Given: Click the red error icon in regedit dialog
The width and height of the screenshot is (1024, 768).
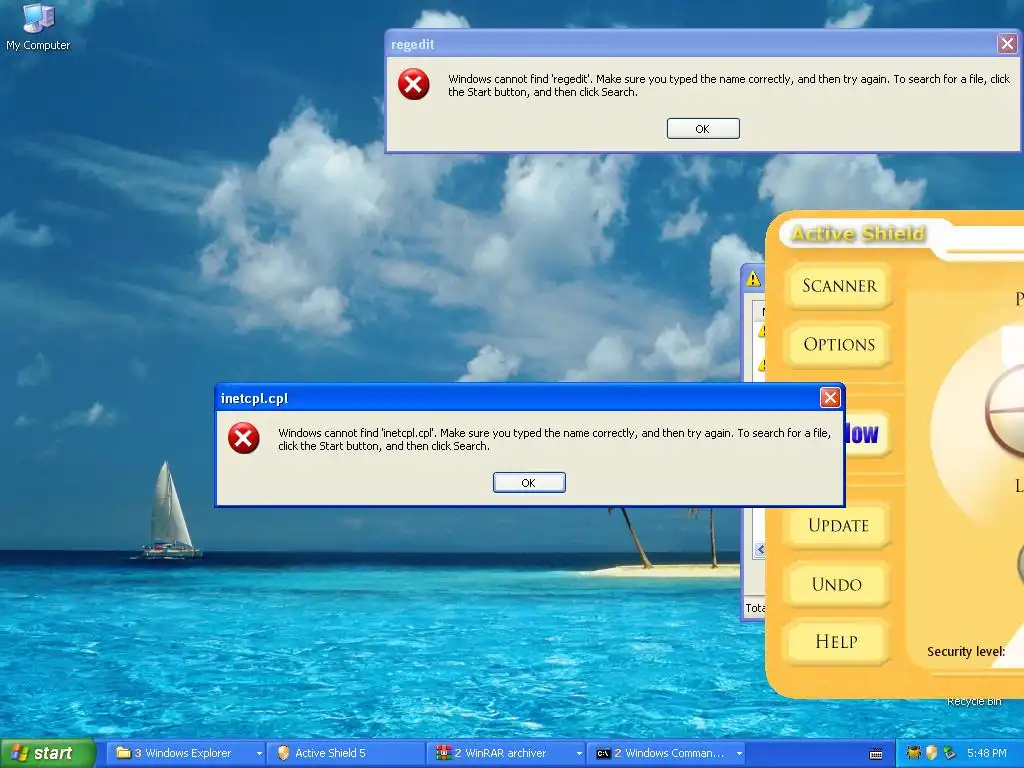Looking at the screenshot, I should (414, 84).
